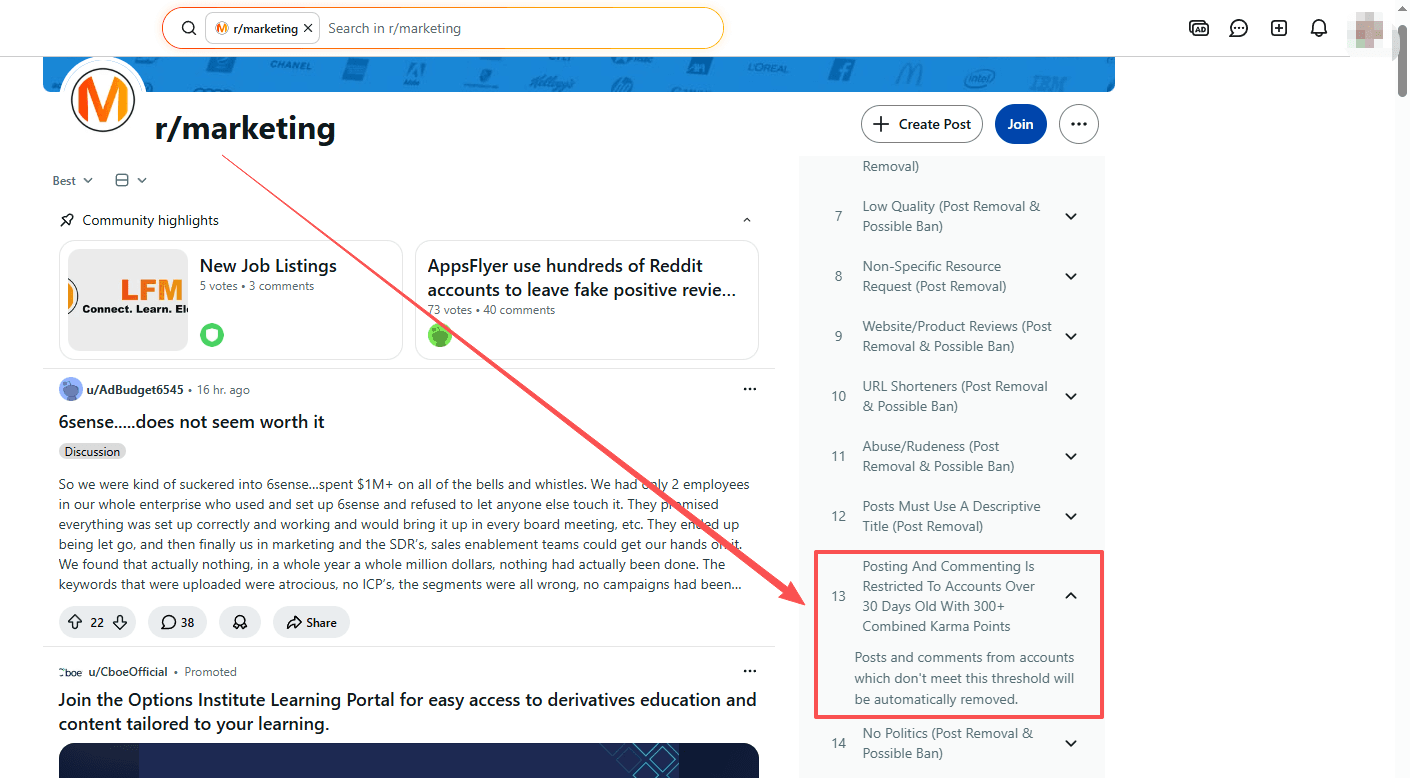Screen dimensions: 1410x778
Task: Change the feed view layout dropdown
Action: (x=131, y=180)
